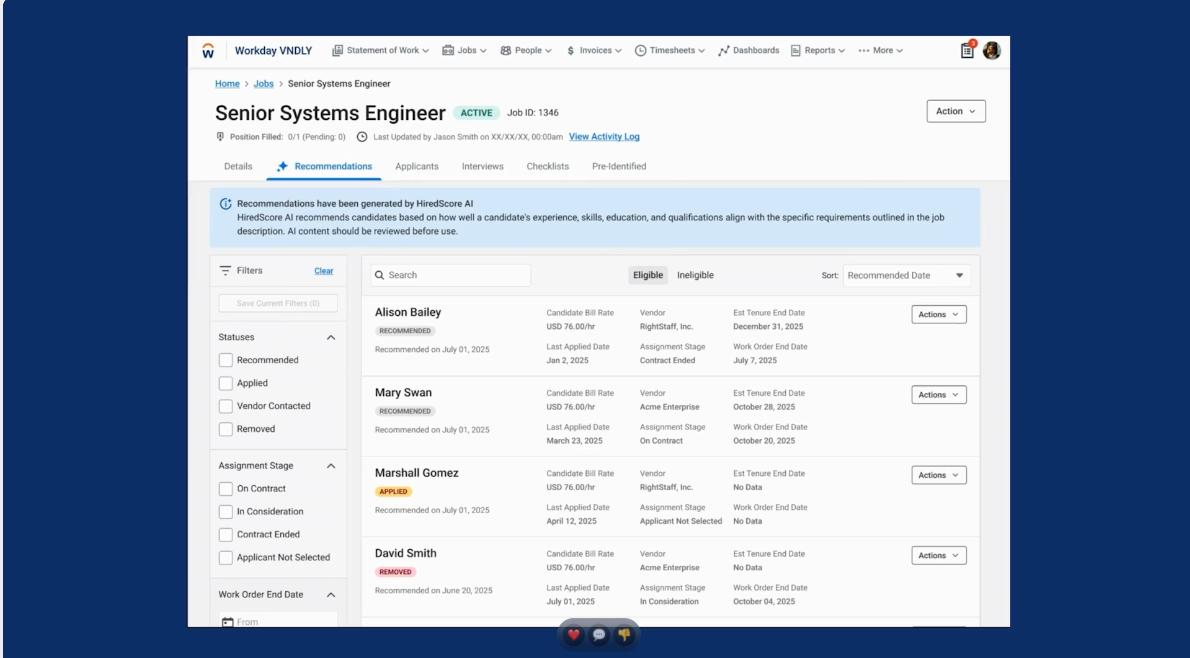Check the Applied status filter

[225, 383]
